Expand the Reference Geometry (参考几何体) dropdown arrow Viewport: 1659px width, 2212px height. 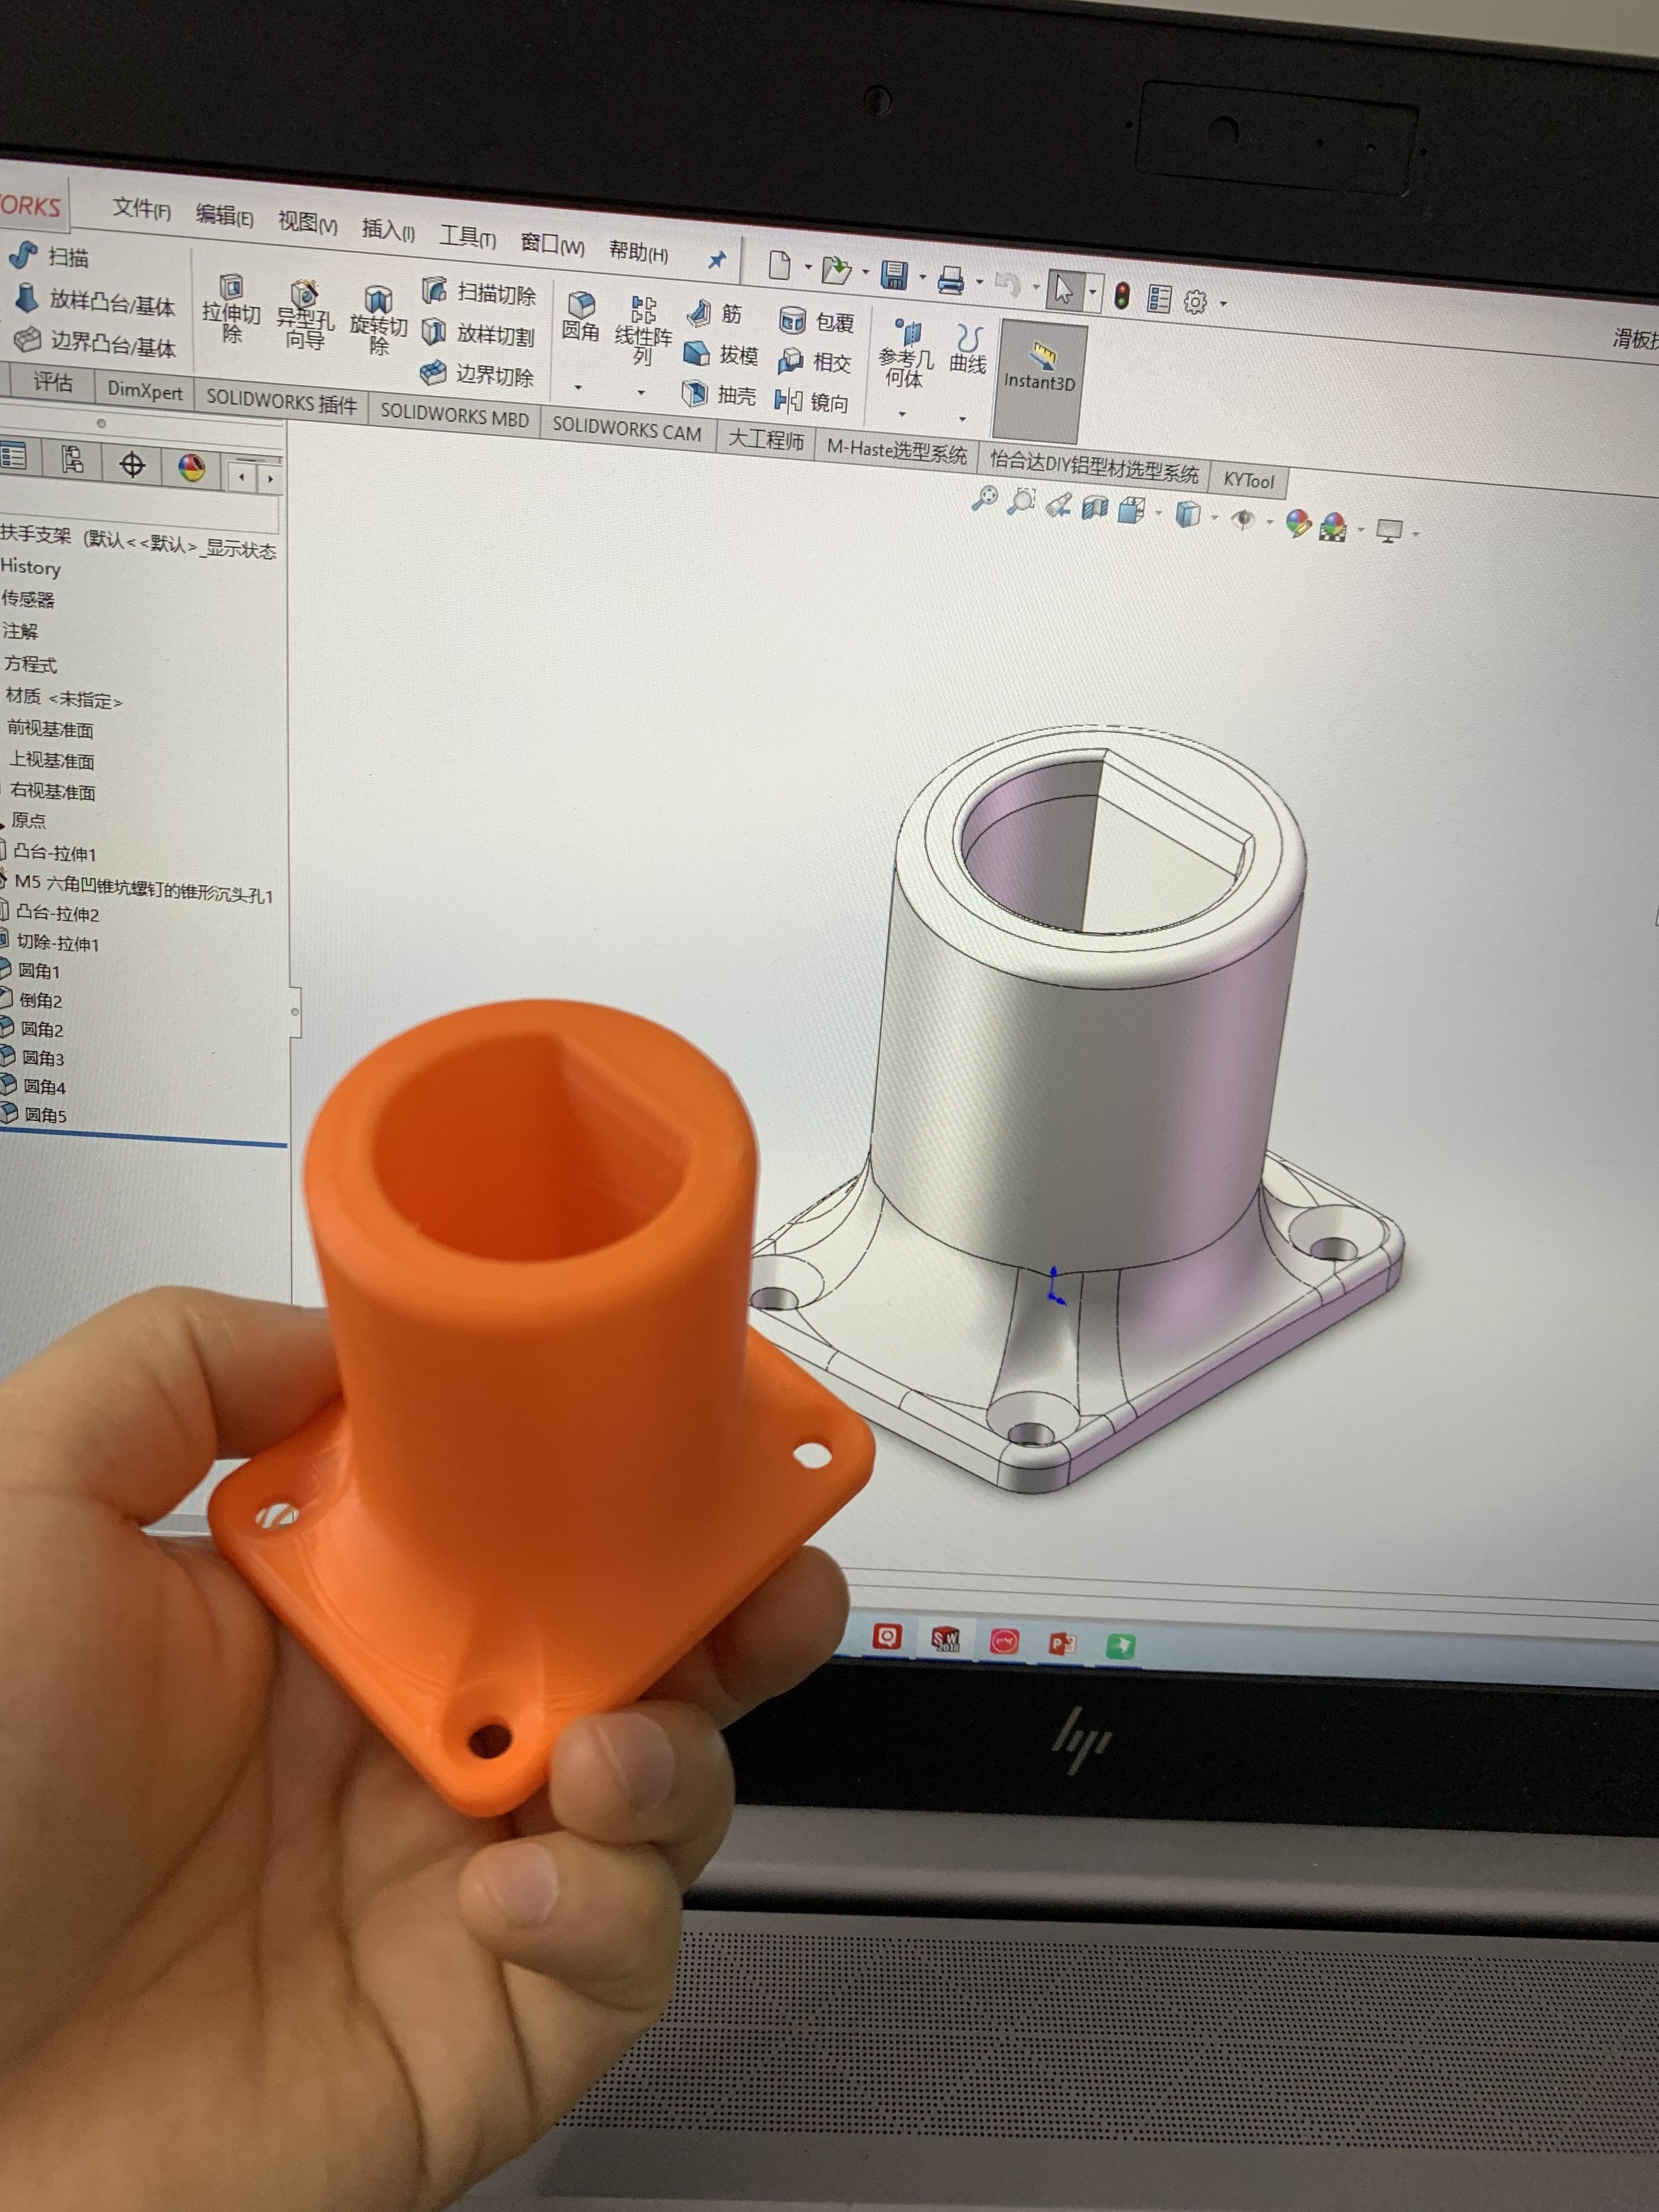point(902,414)
